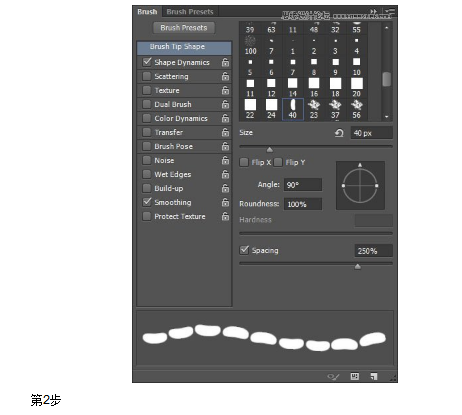Open the Brush panel flyout menu
This screenshot has height=415, width=462.
point(389,12)
